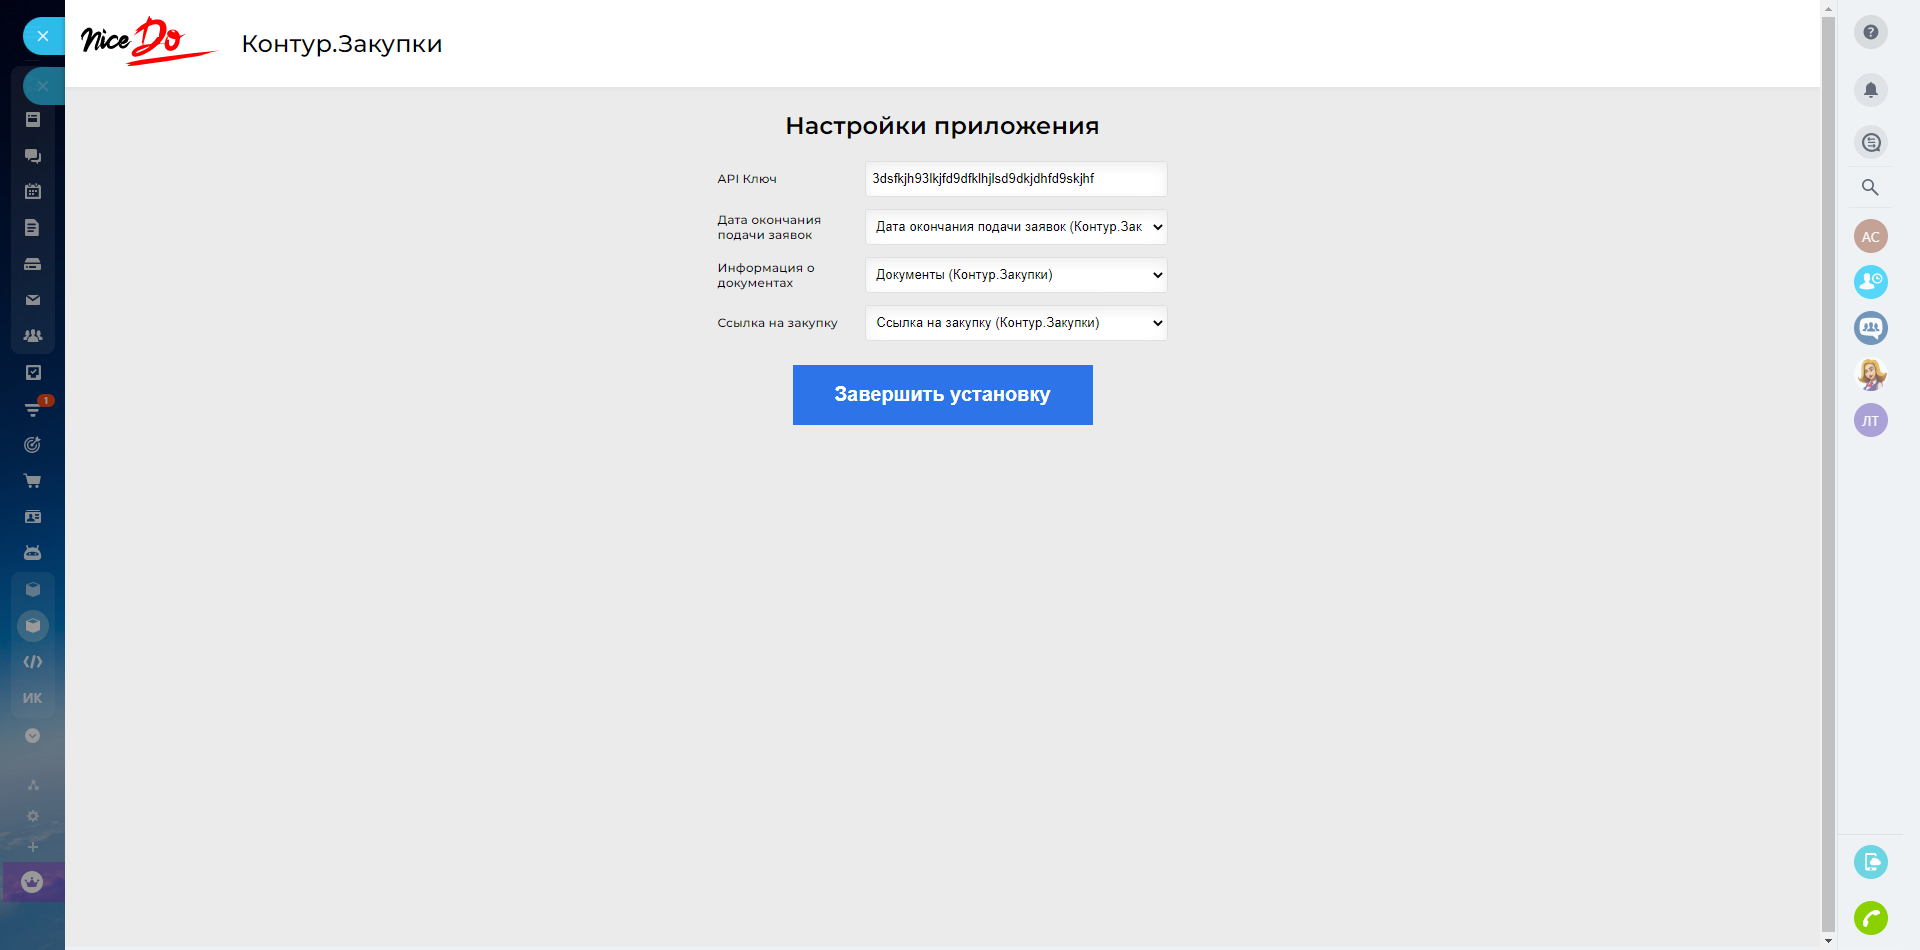Click the plus icon in left sidebar
The width and height of the screenshot is (1920, 950).
tap(33, 847)
